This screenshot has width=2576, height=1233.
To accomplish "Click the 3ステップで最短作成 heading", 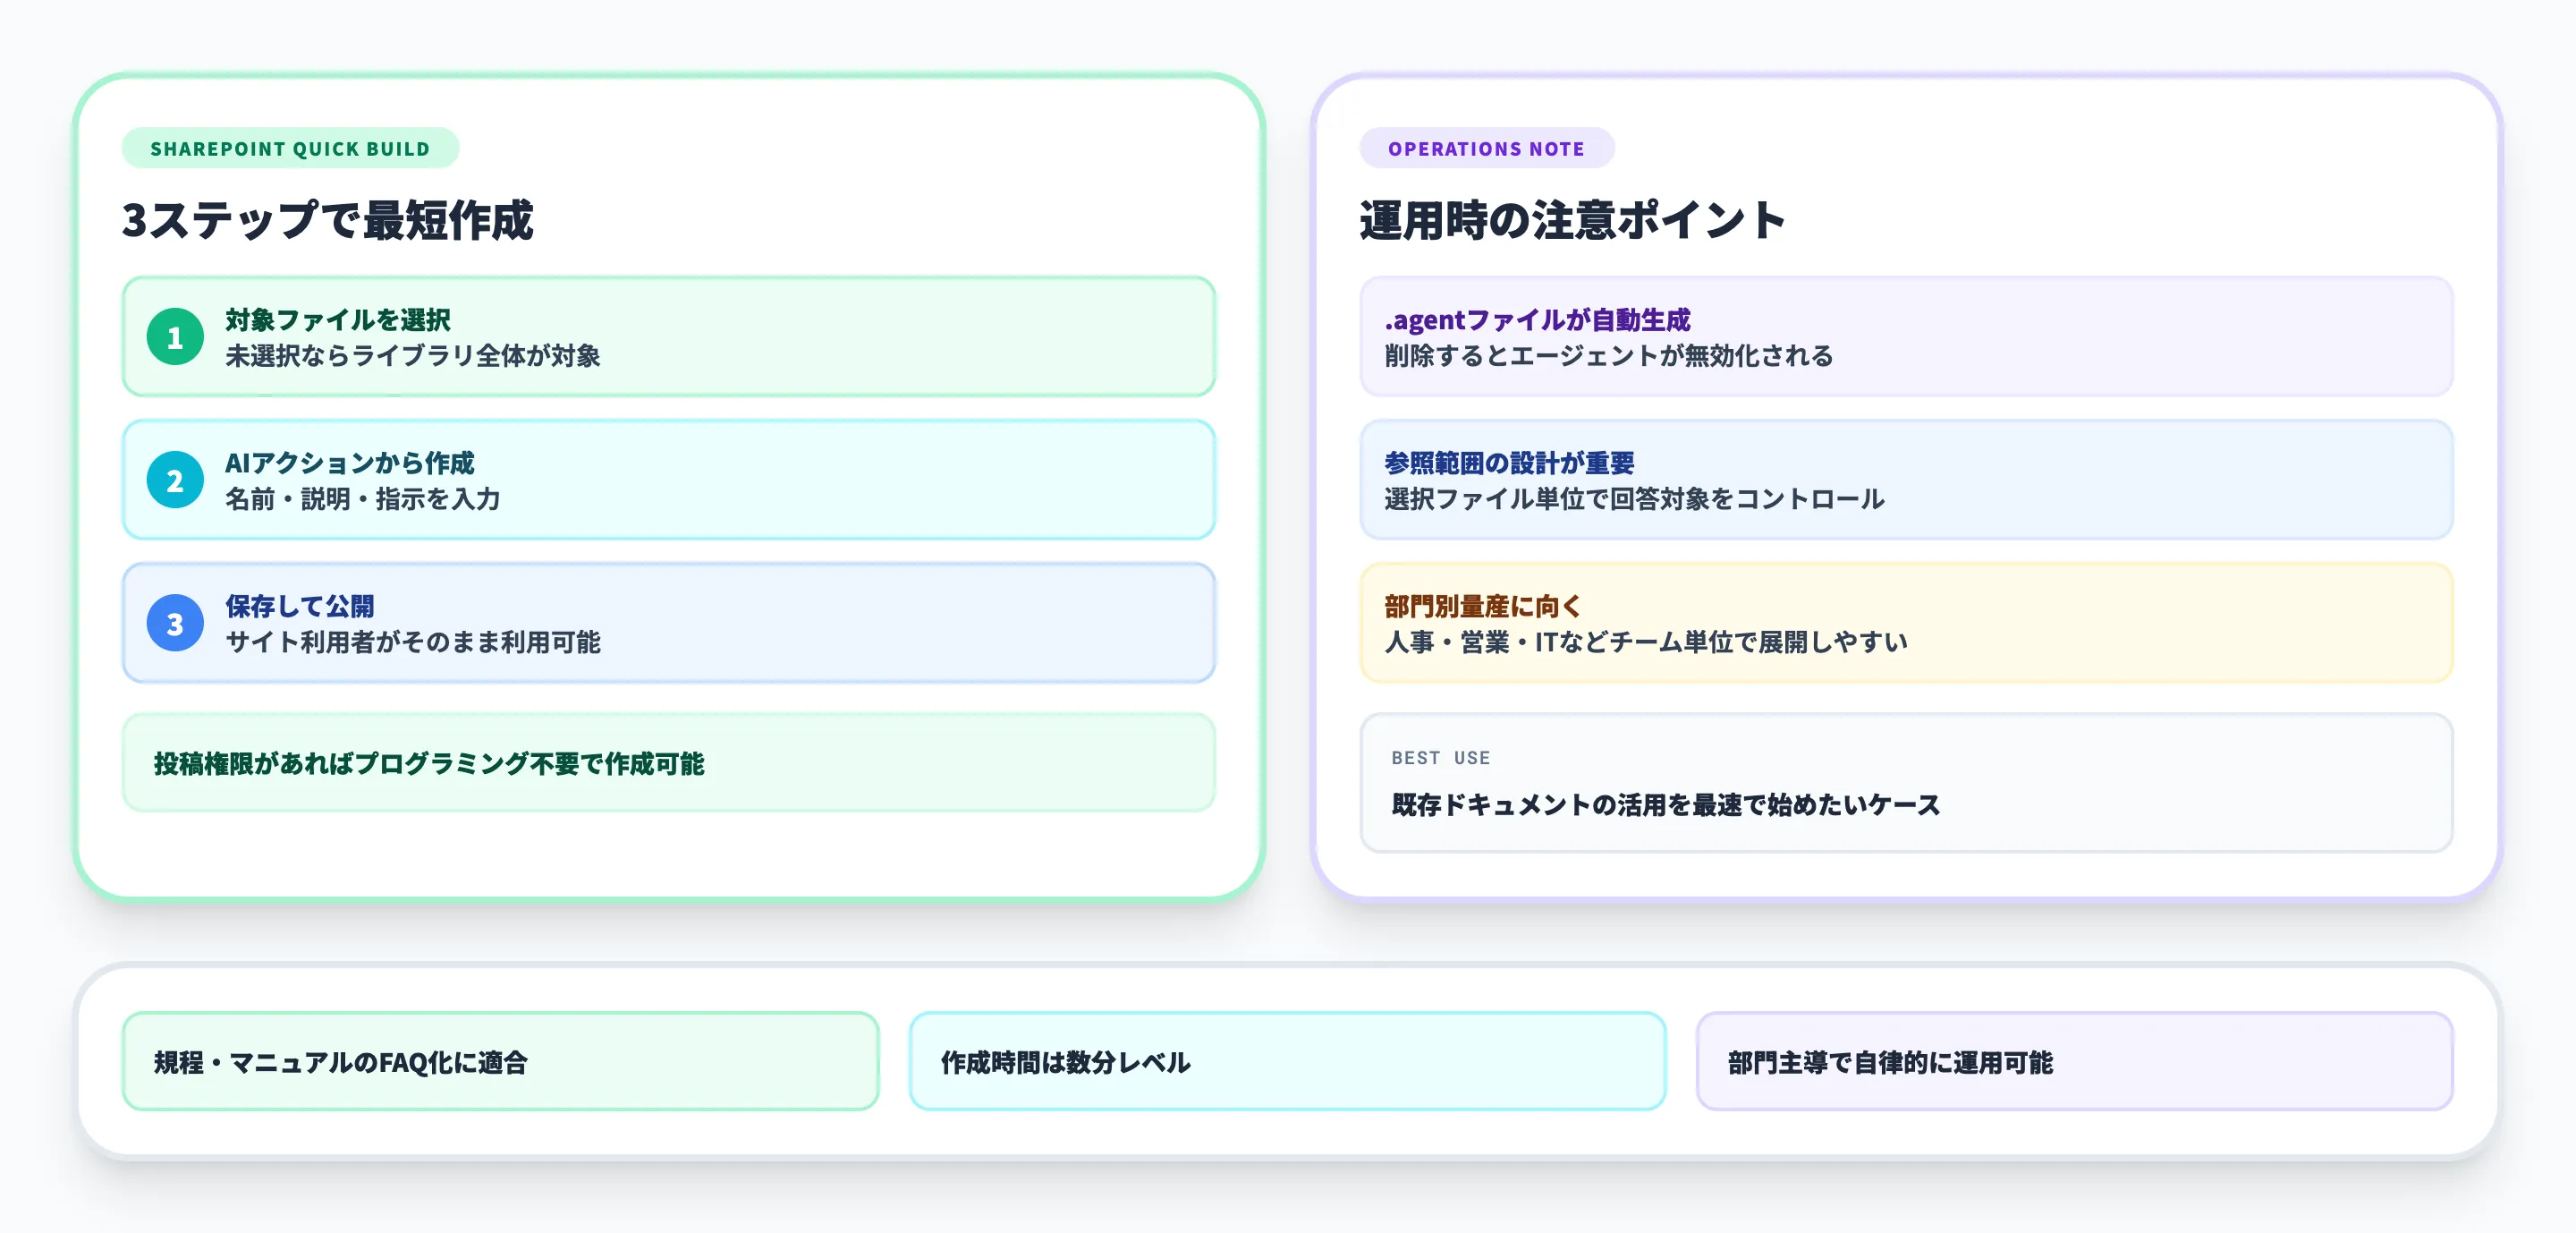I will pyautogui.click(x=327, y=222).
